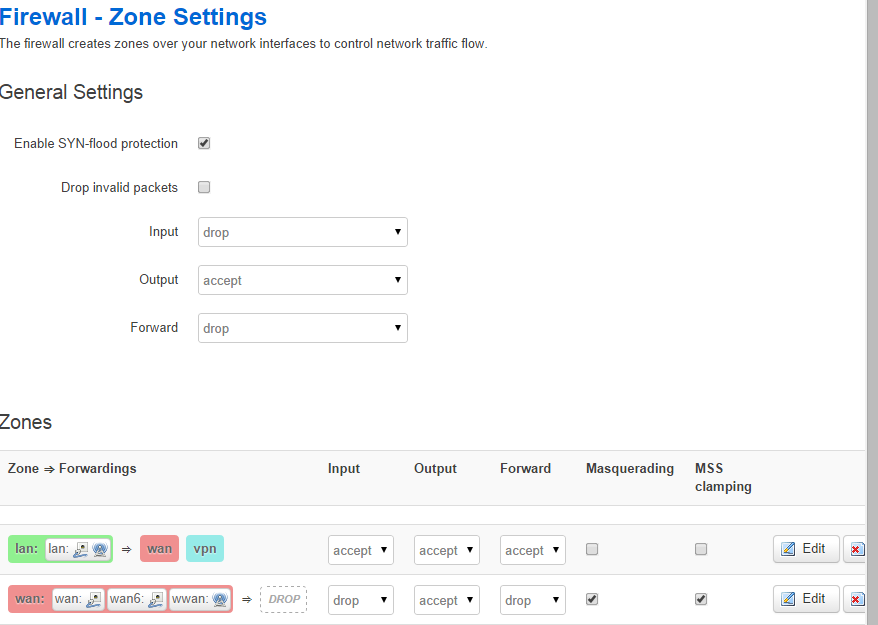Screen dimensions: 878x625
Task: Delete the wan zone with red X
Action: coord(856,599)
